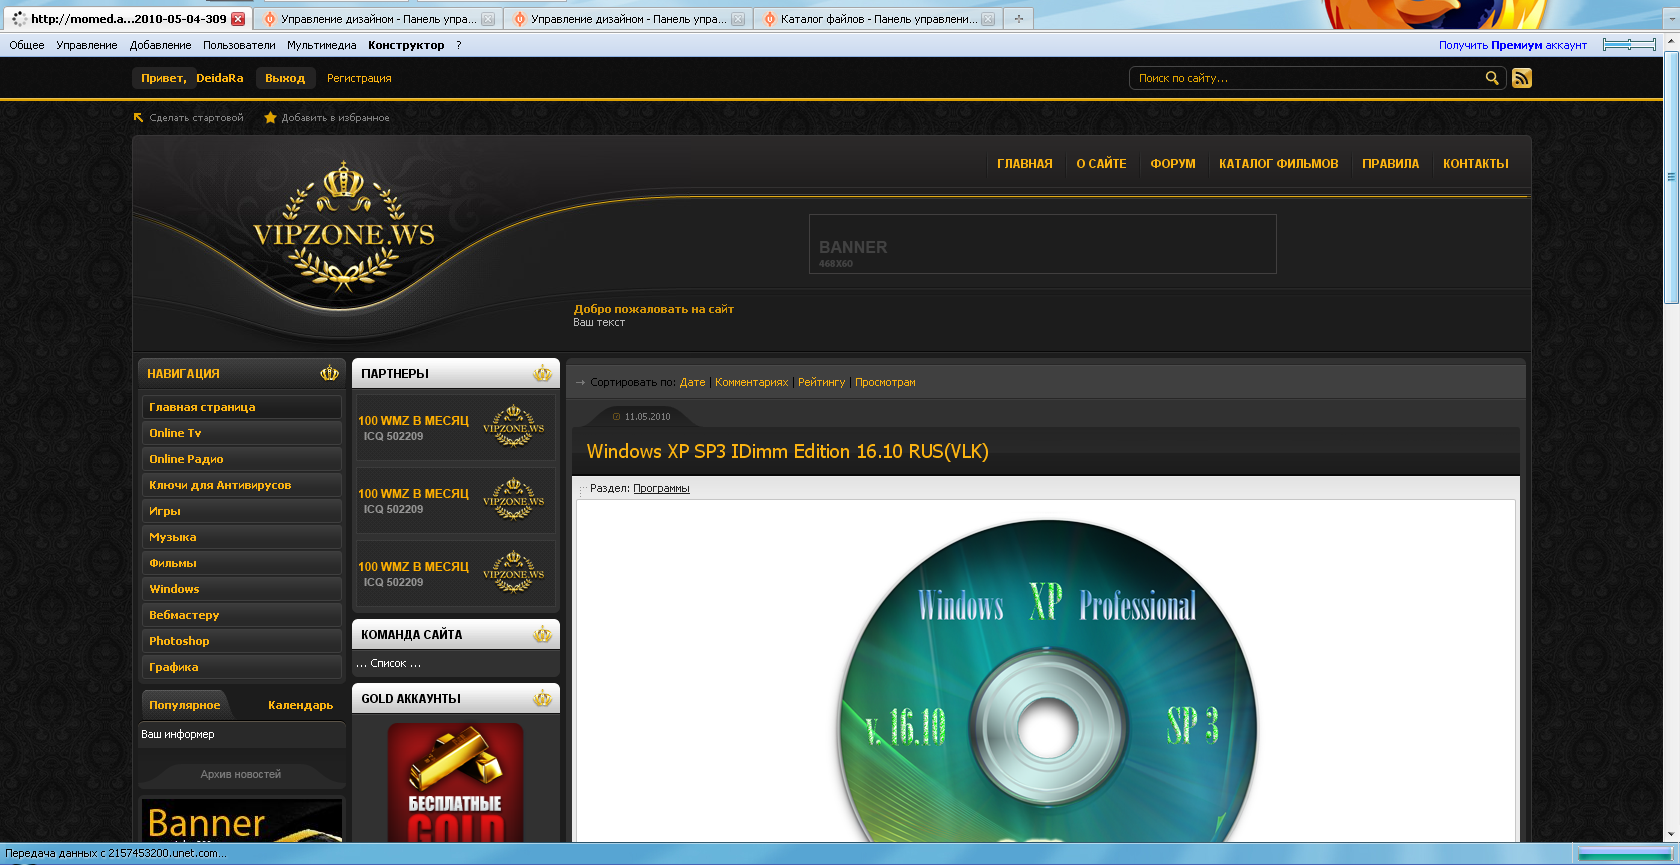Click the question mark help menu
1680x865 pixels.
point(459,45)
